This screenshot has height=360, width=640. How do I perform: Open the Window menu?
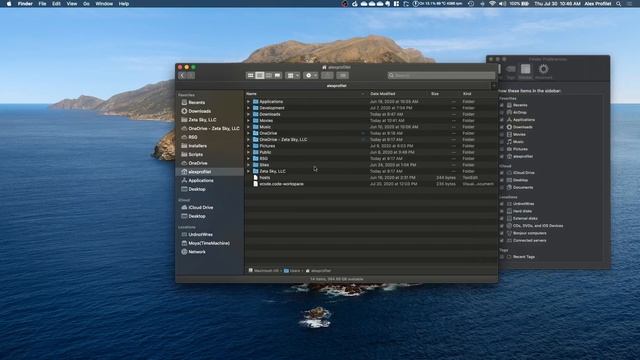pyautogui.click(x=104, y=4)
